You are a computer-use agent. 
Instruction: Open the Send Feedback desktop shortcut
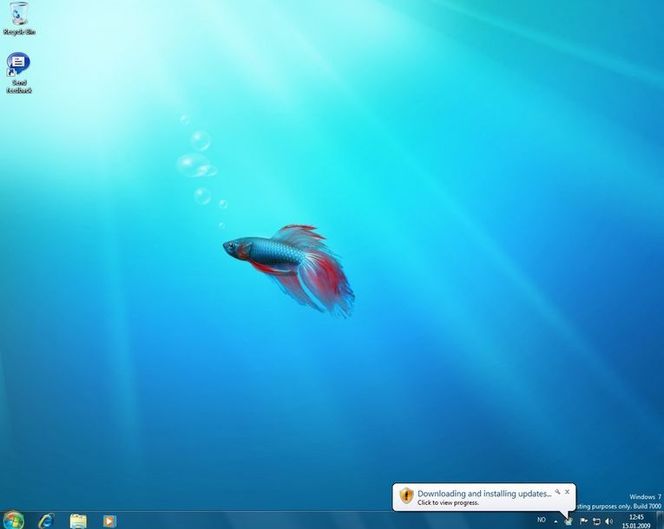19,72
